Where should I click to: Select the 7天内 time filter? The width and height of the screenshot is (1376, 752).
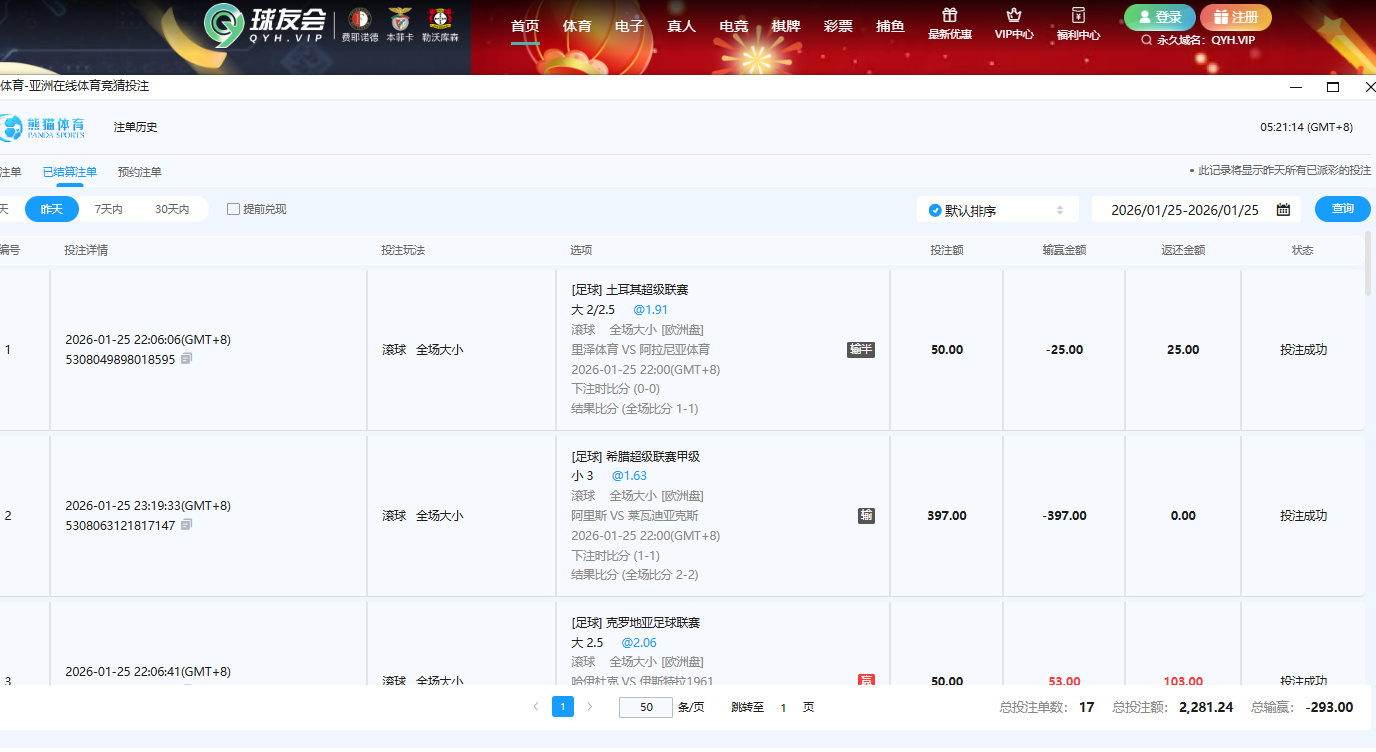[x=108, y=209]
